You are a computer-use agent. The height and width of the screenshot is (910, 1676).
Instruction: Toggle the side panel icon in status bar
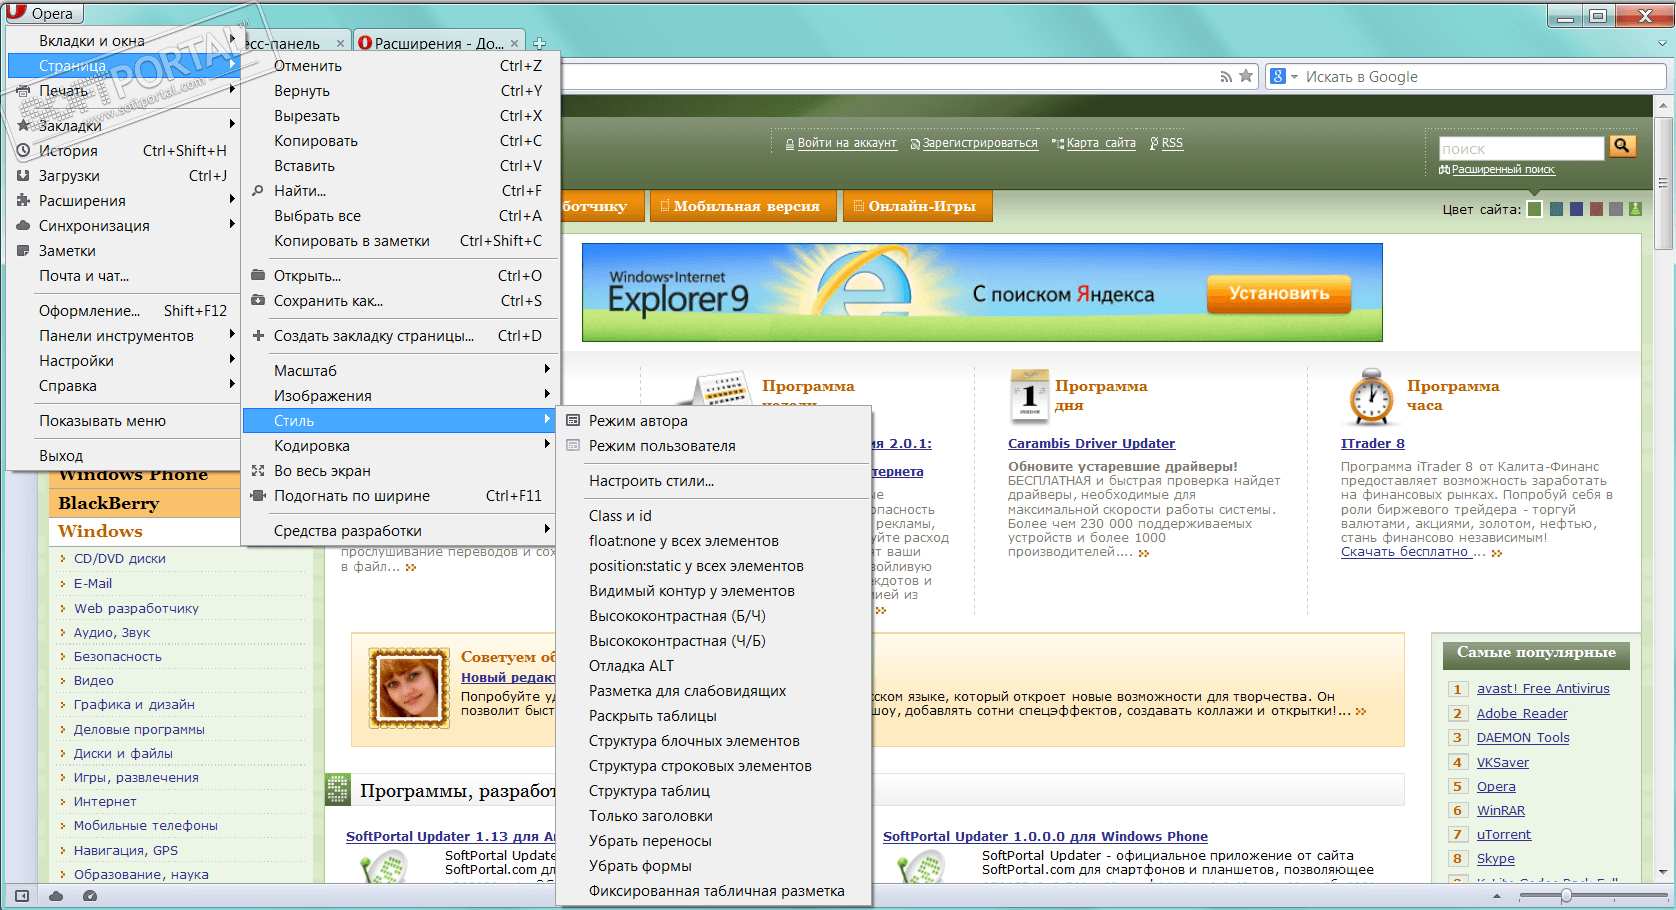22,896
